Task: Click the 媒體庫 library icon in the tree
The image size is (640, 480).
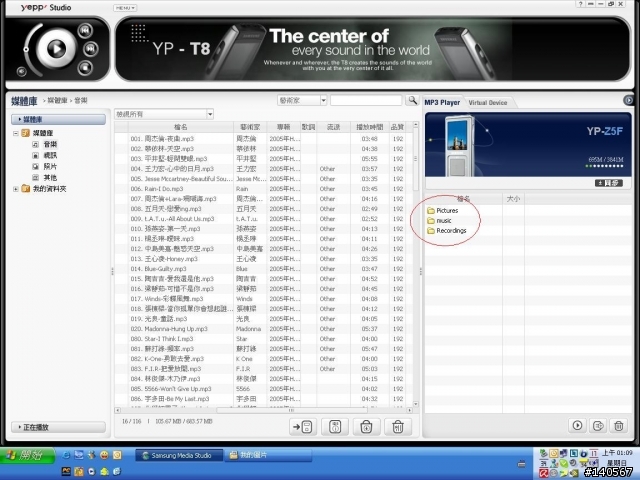Action: tap(25, 133)
